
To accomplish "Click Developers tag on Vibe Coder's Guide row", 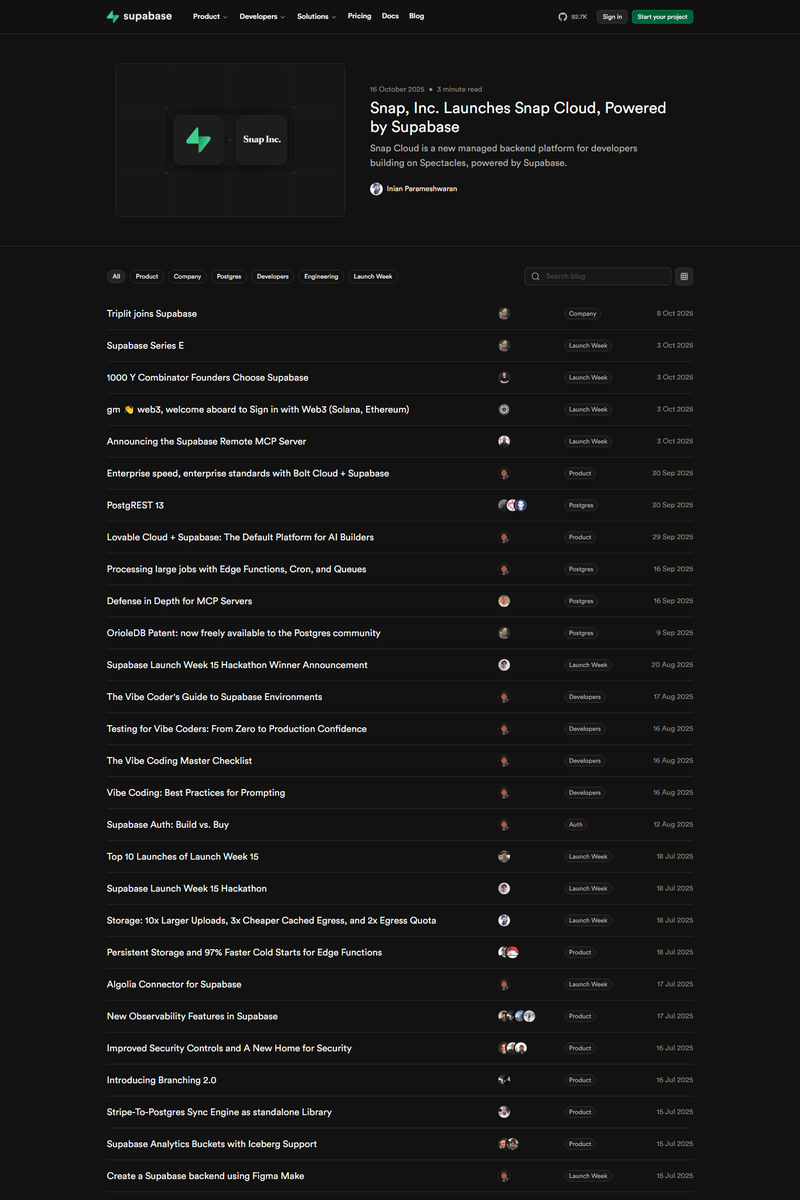I will (x=585, y=697).
